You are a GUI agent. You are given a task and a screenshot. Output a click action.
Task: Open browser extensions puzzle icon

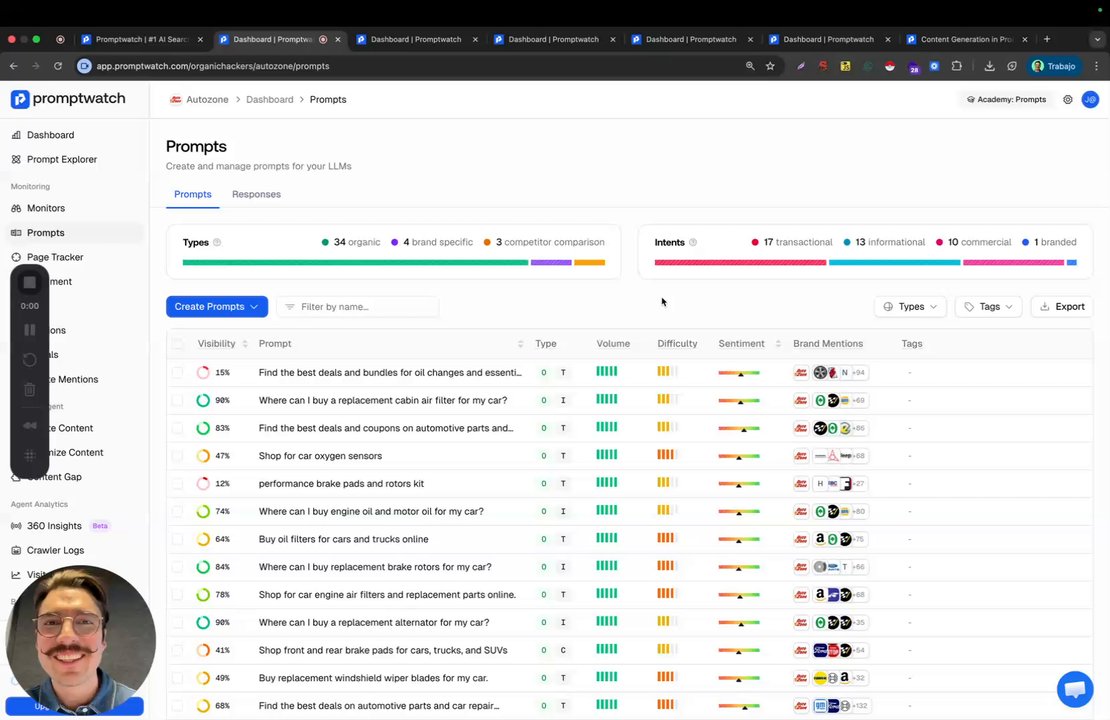(x=956, y=66)
